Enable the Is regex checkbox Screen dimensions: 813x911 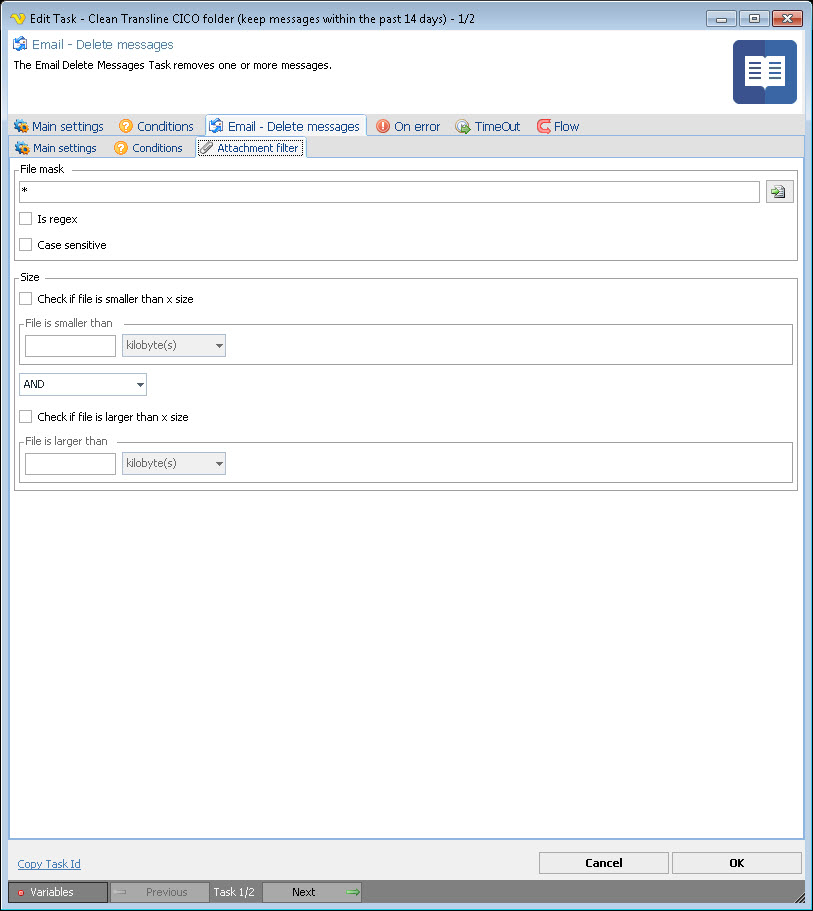[x=26, y=219]
